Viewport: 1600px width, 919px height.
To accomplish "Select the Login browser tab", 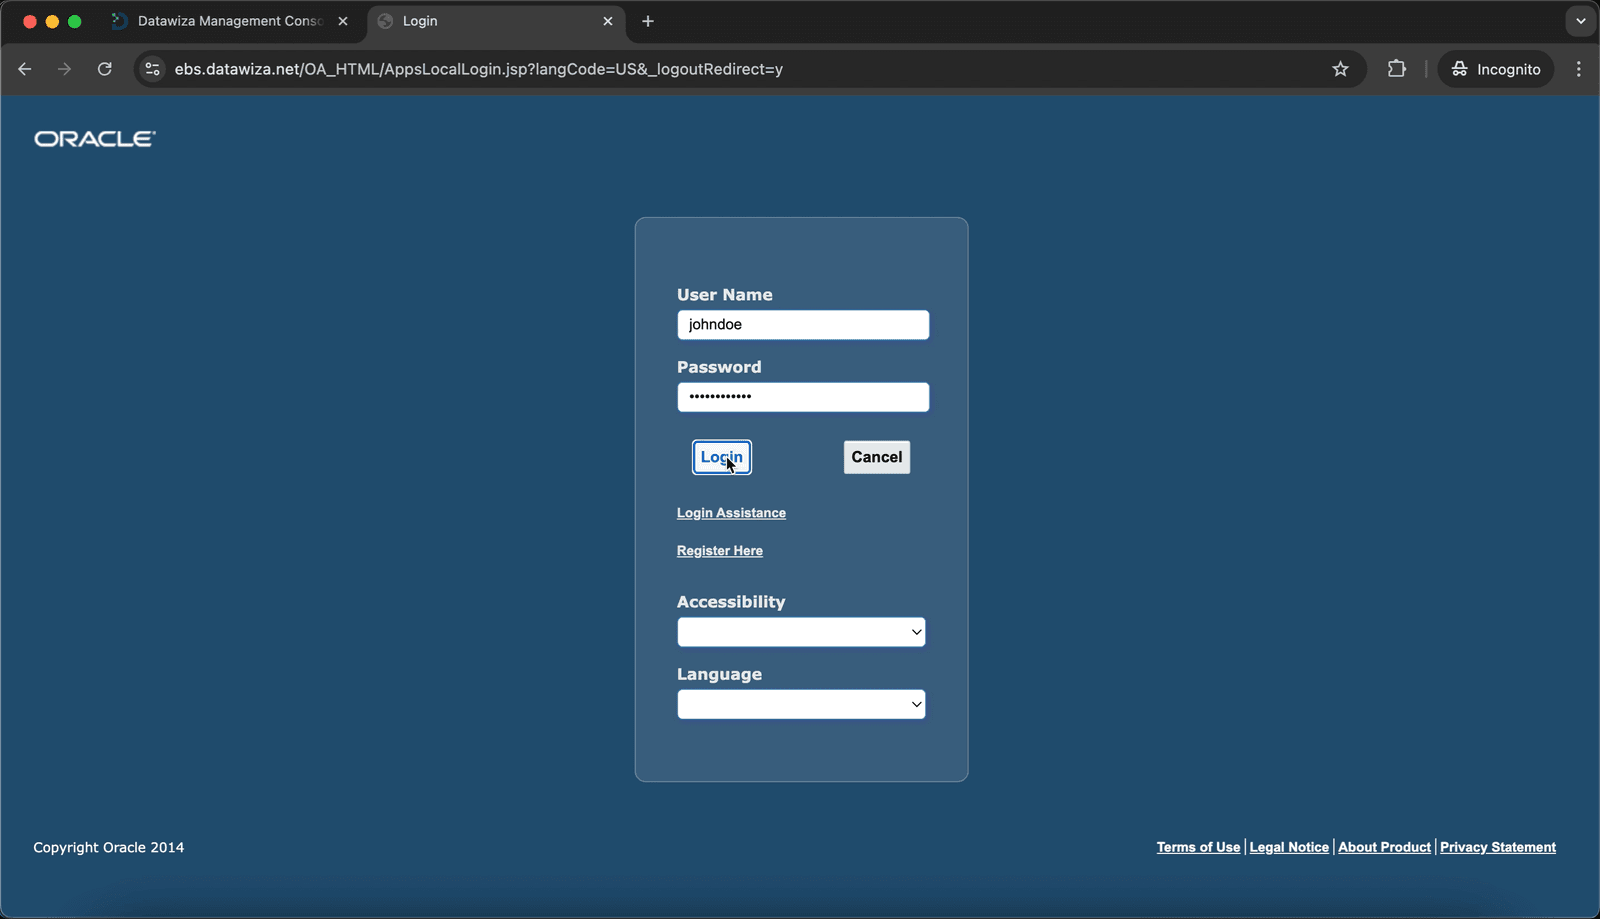I will (496, 21).
